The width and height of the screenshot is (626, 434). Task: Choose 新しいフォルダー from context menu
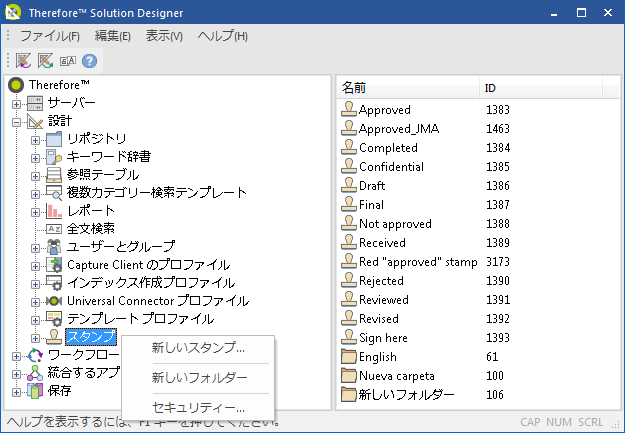pos(198,378)
